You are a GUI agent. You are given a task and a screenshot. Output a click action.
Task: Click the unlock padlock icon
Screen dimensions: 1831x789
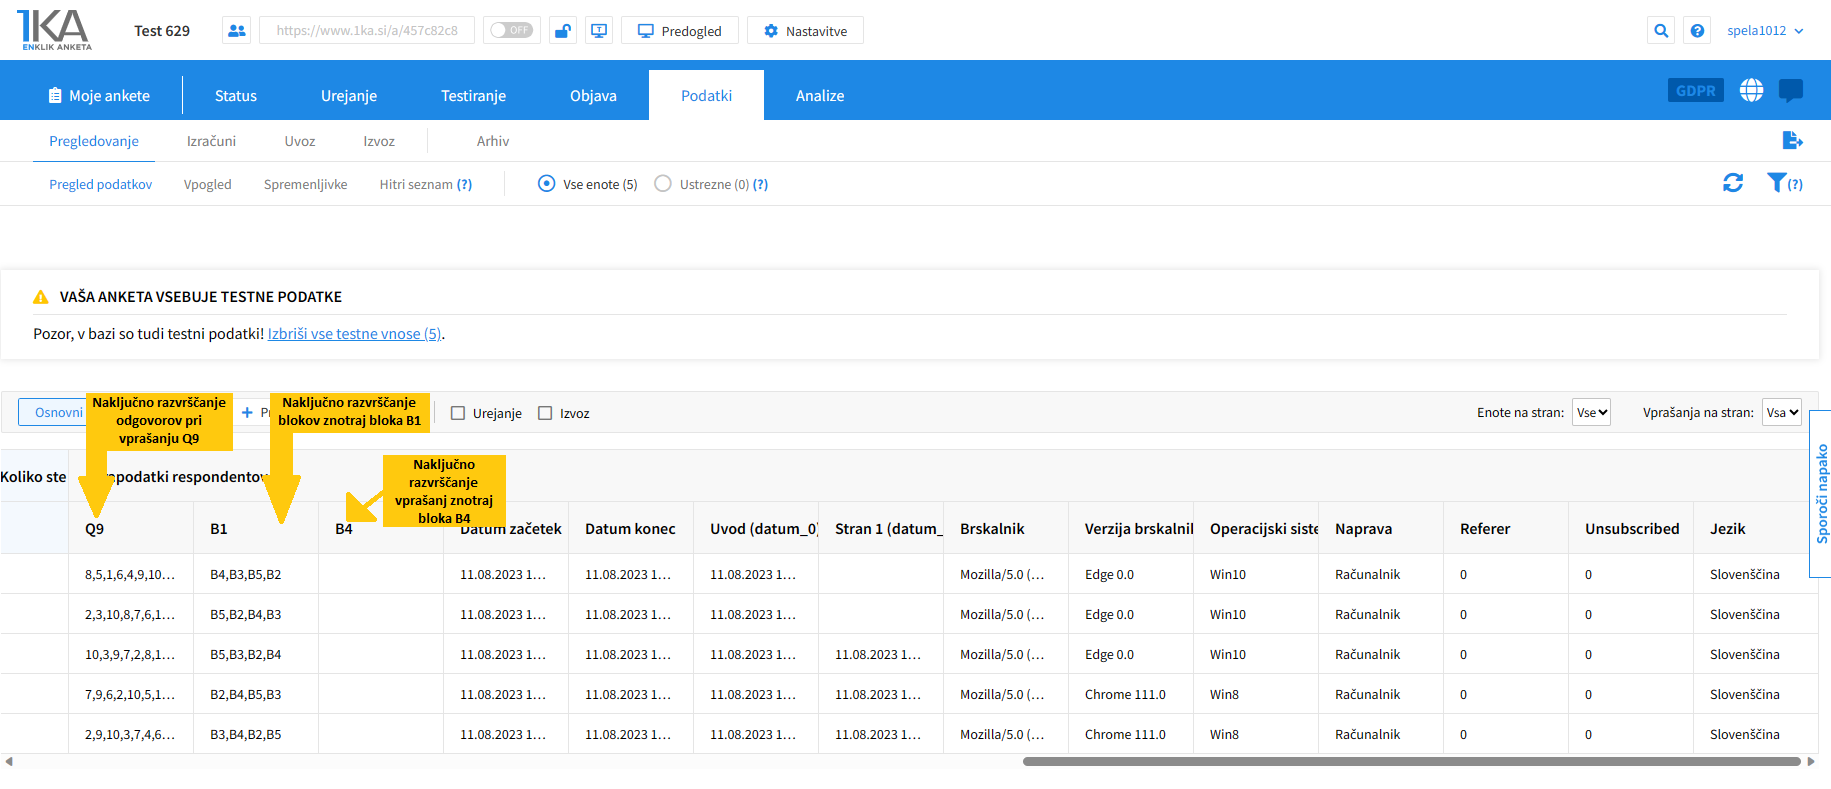[x=563, y=30]
